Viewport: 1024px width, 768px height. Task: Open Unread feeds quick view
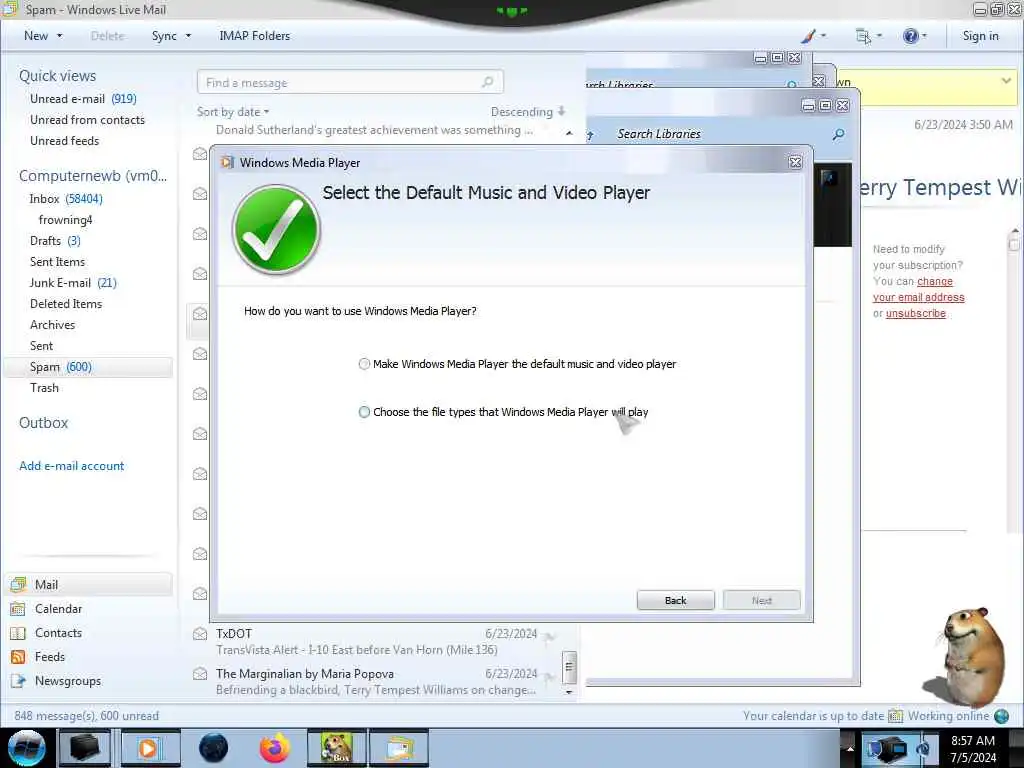coord(65,140)
